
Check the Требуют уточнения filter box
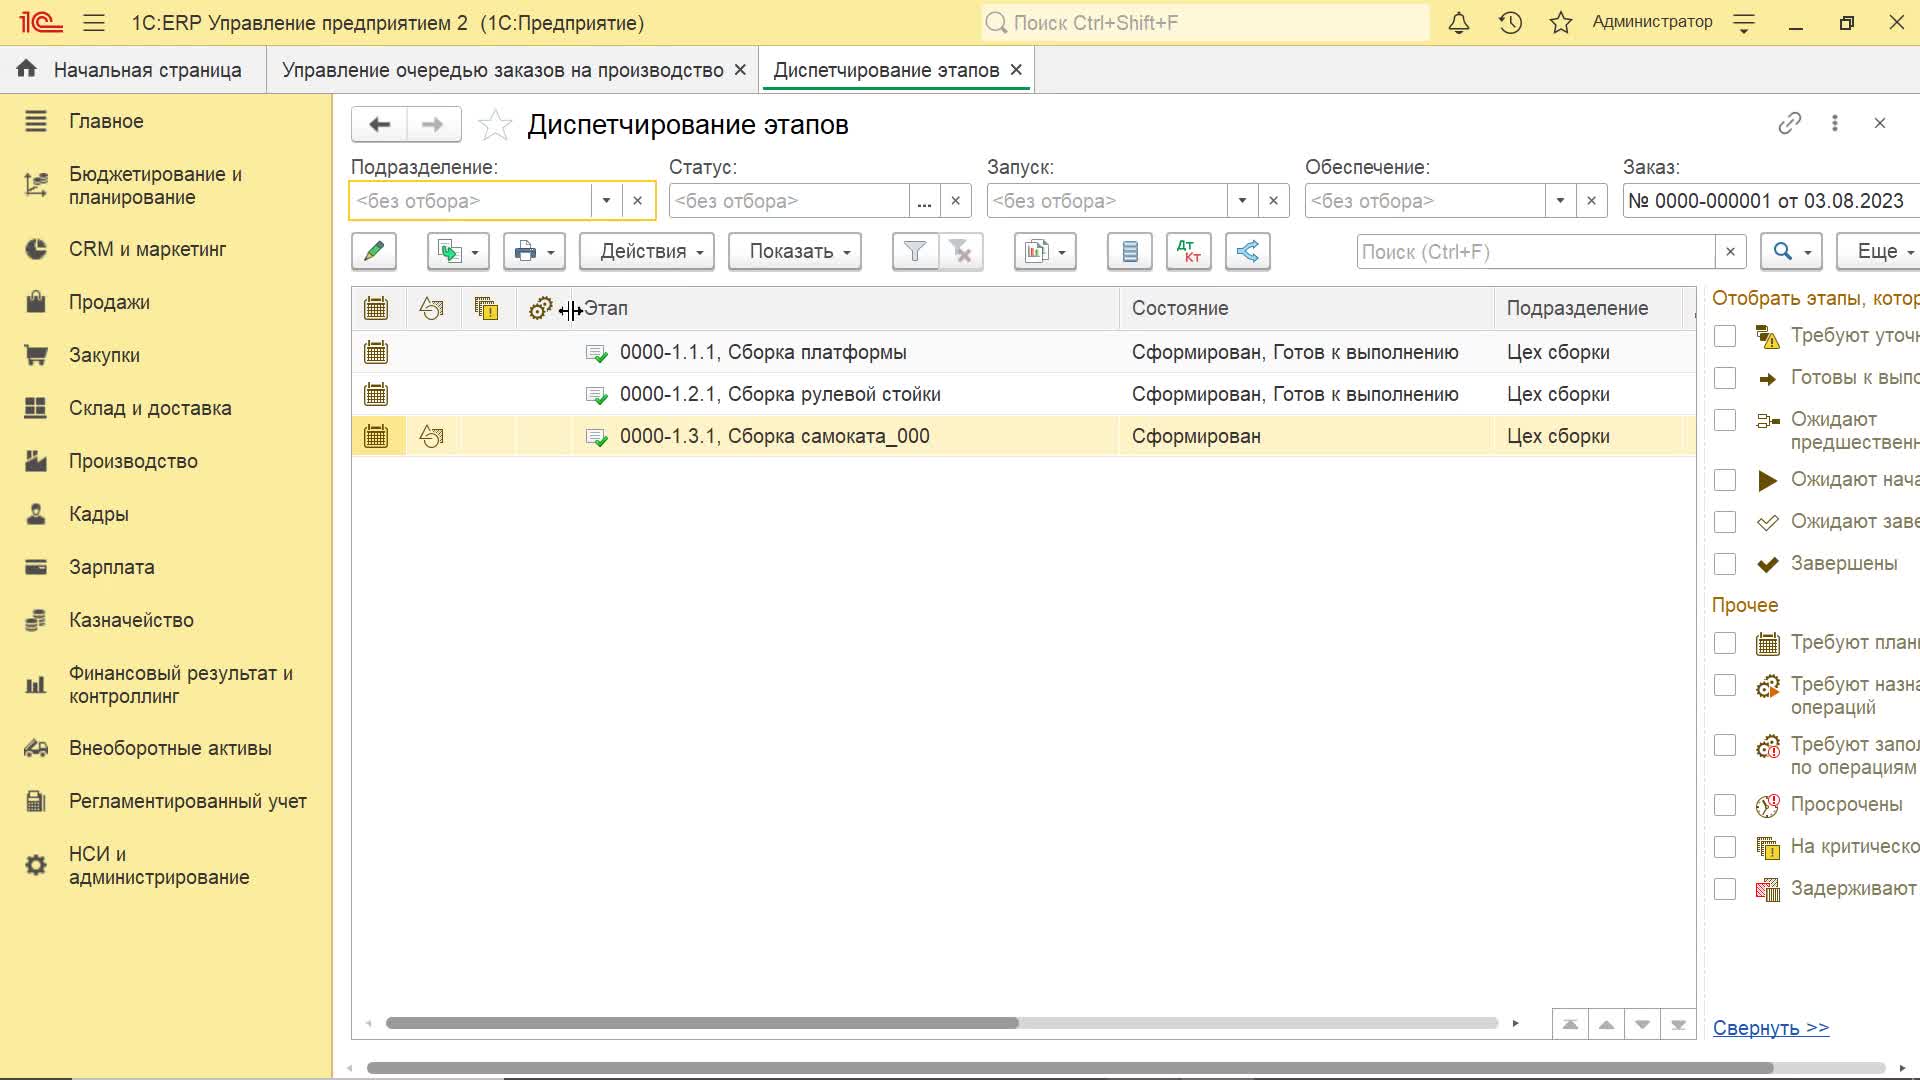click(1725, 336)
